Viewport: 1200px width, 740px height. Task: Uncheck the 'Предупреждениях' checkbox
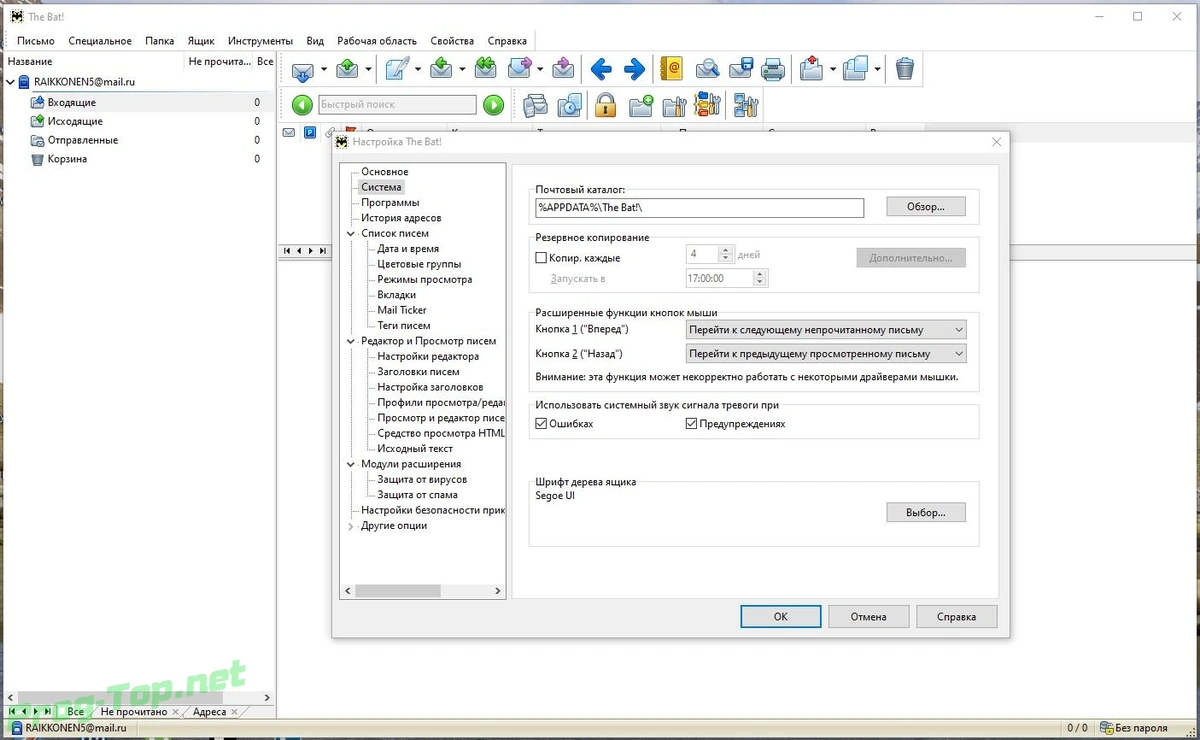point(691,424)
